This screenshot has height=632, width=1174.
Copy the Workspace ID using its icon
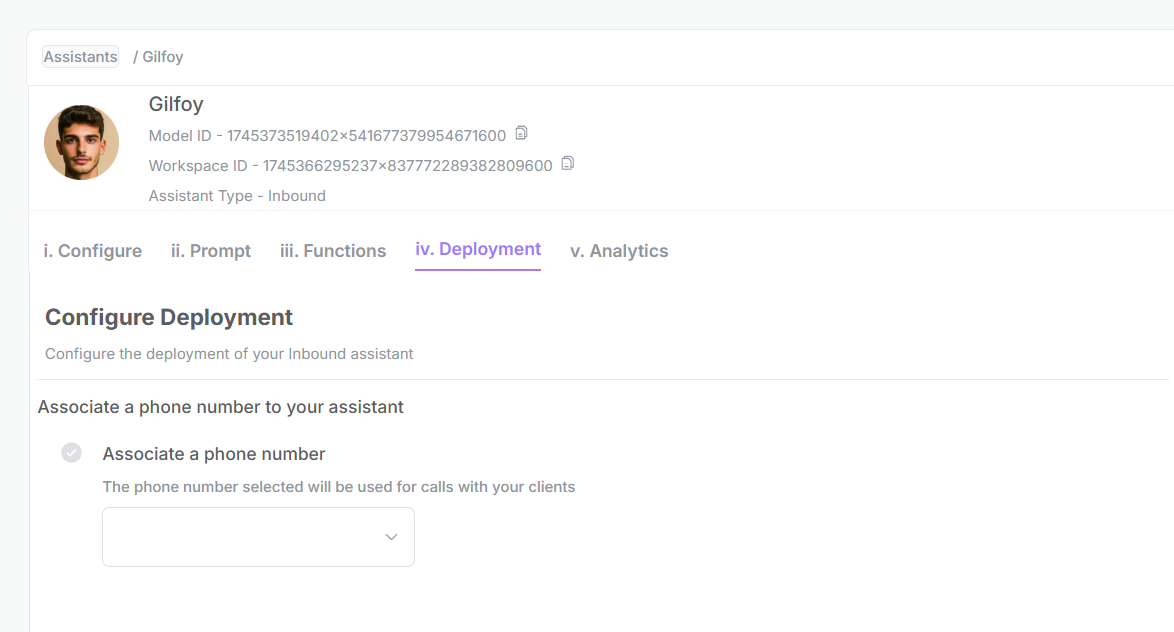pos(568,163)
